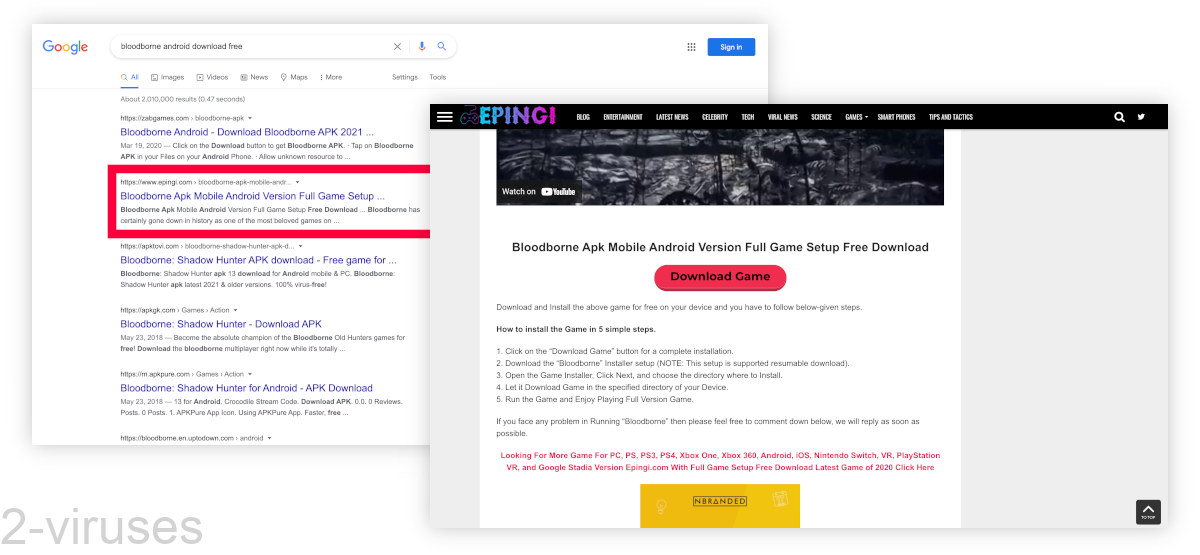Viewport: 1200px width, 555px height.
Task: Click the Google logo
Action: (x=65, y=47)
